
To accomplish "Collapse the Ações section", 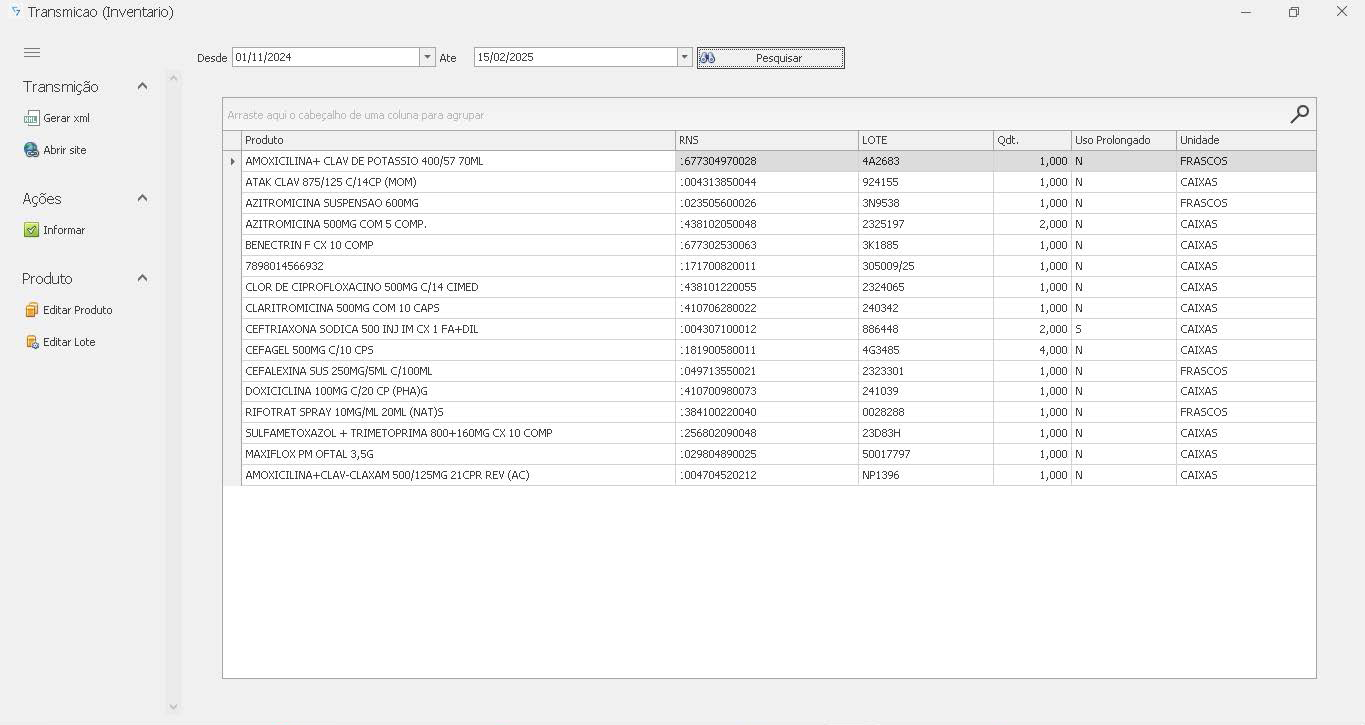I will click(142, 198).
